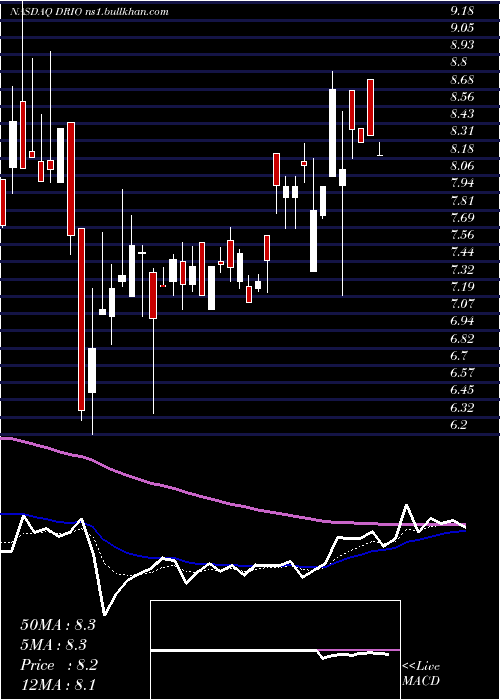Click the MACD inset chart panel
This screenshot has height=700, width=500.
coord(275,650)
